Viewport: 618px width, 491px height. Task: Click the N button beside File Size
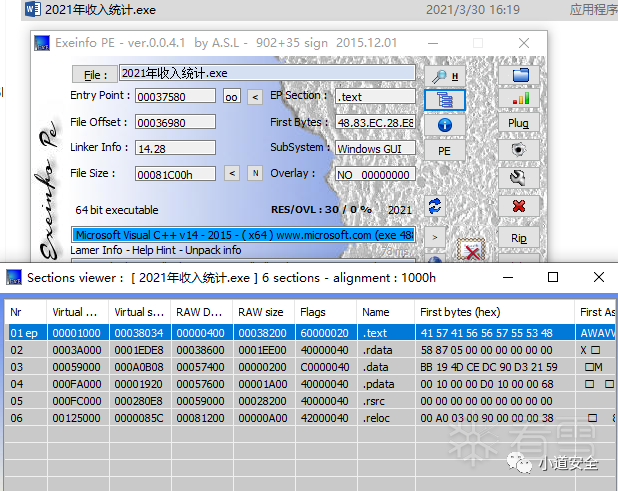[x=255, y=173]
